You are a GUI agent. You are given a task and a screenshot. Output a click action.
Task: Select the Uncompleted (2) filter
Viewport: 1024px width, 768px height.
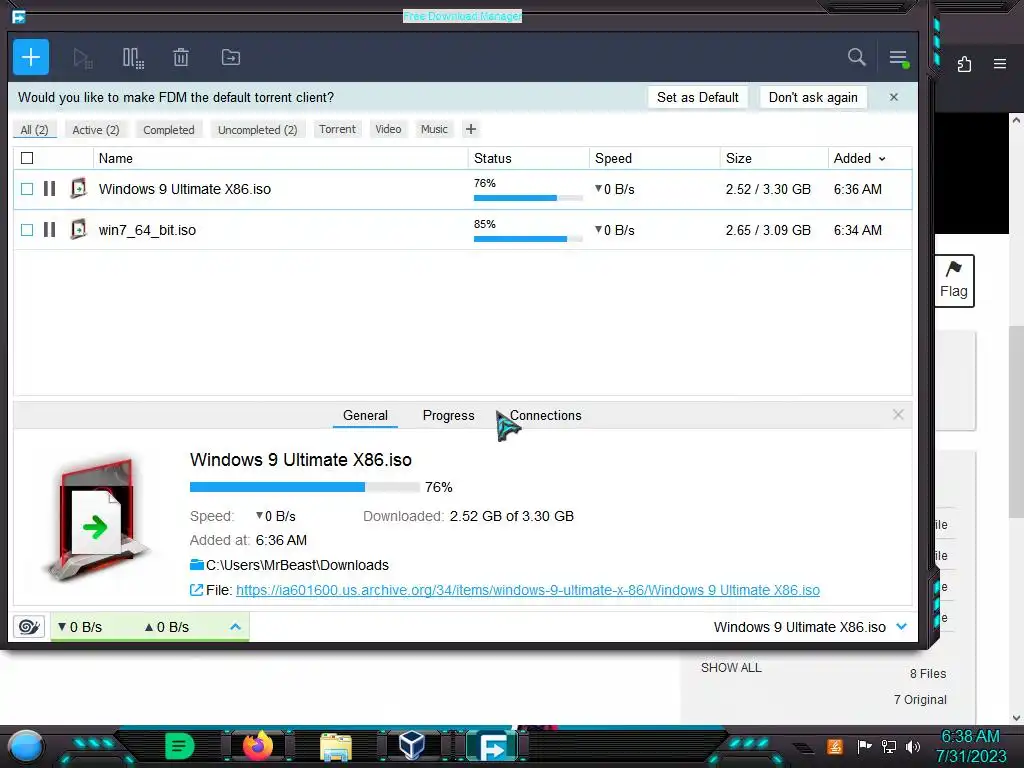click(257, 130)
